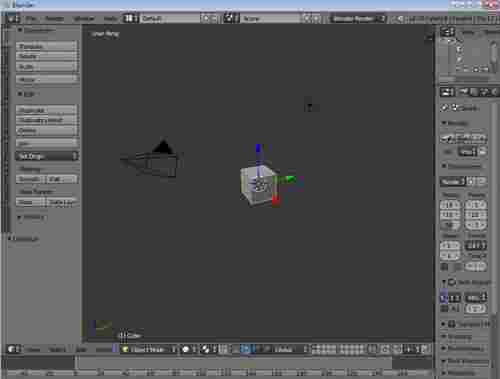Click the viewport shading sphere icon
Screen dimensions: 500x379
click(x=188, y=349)
